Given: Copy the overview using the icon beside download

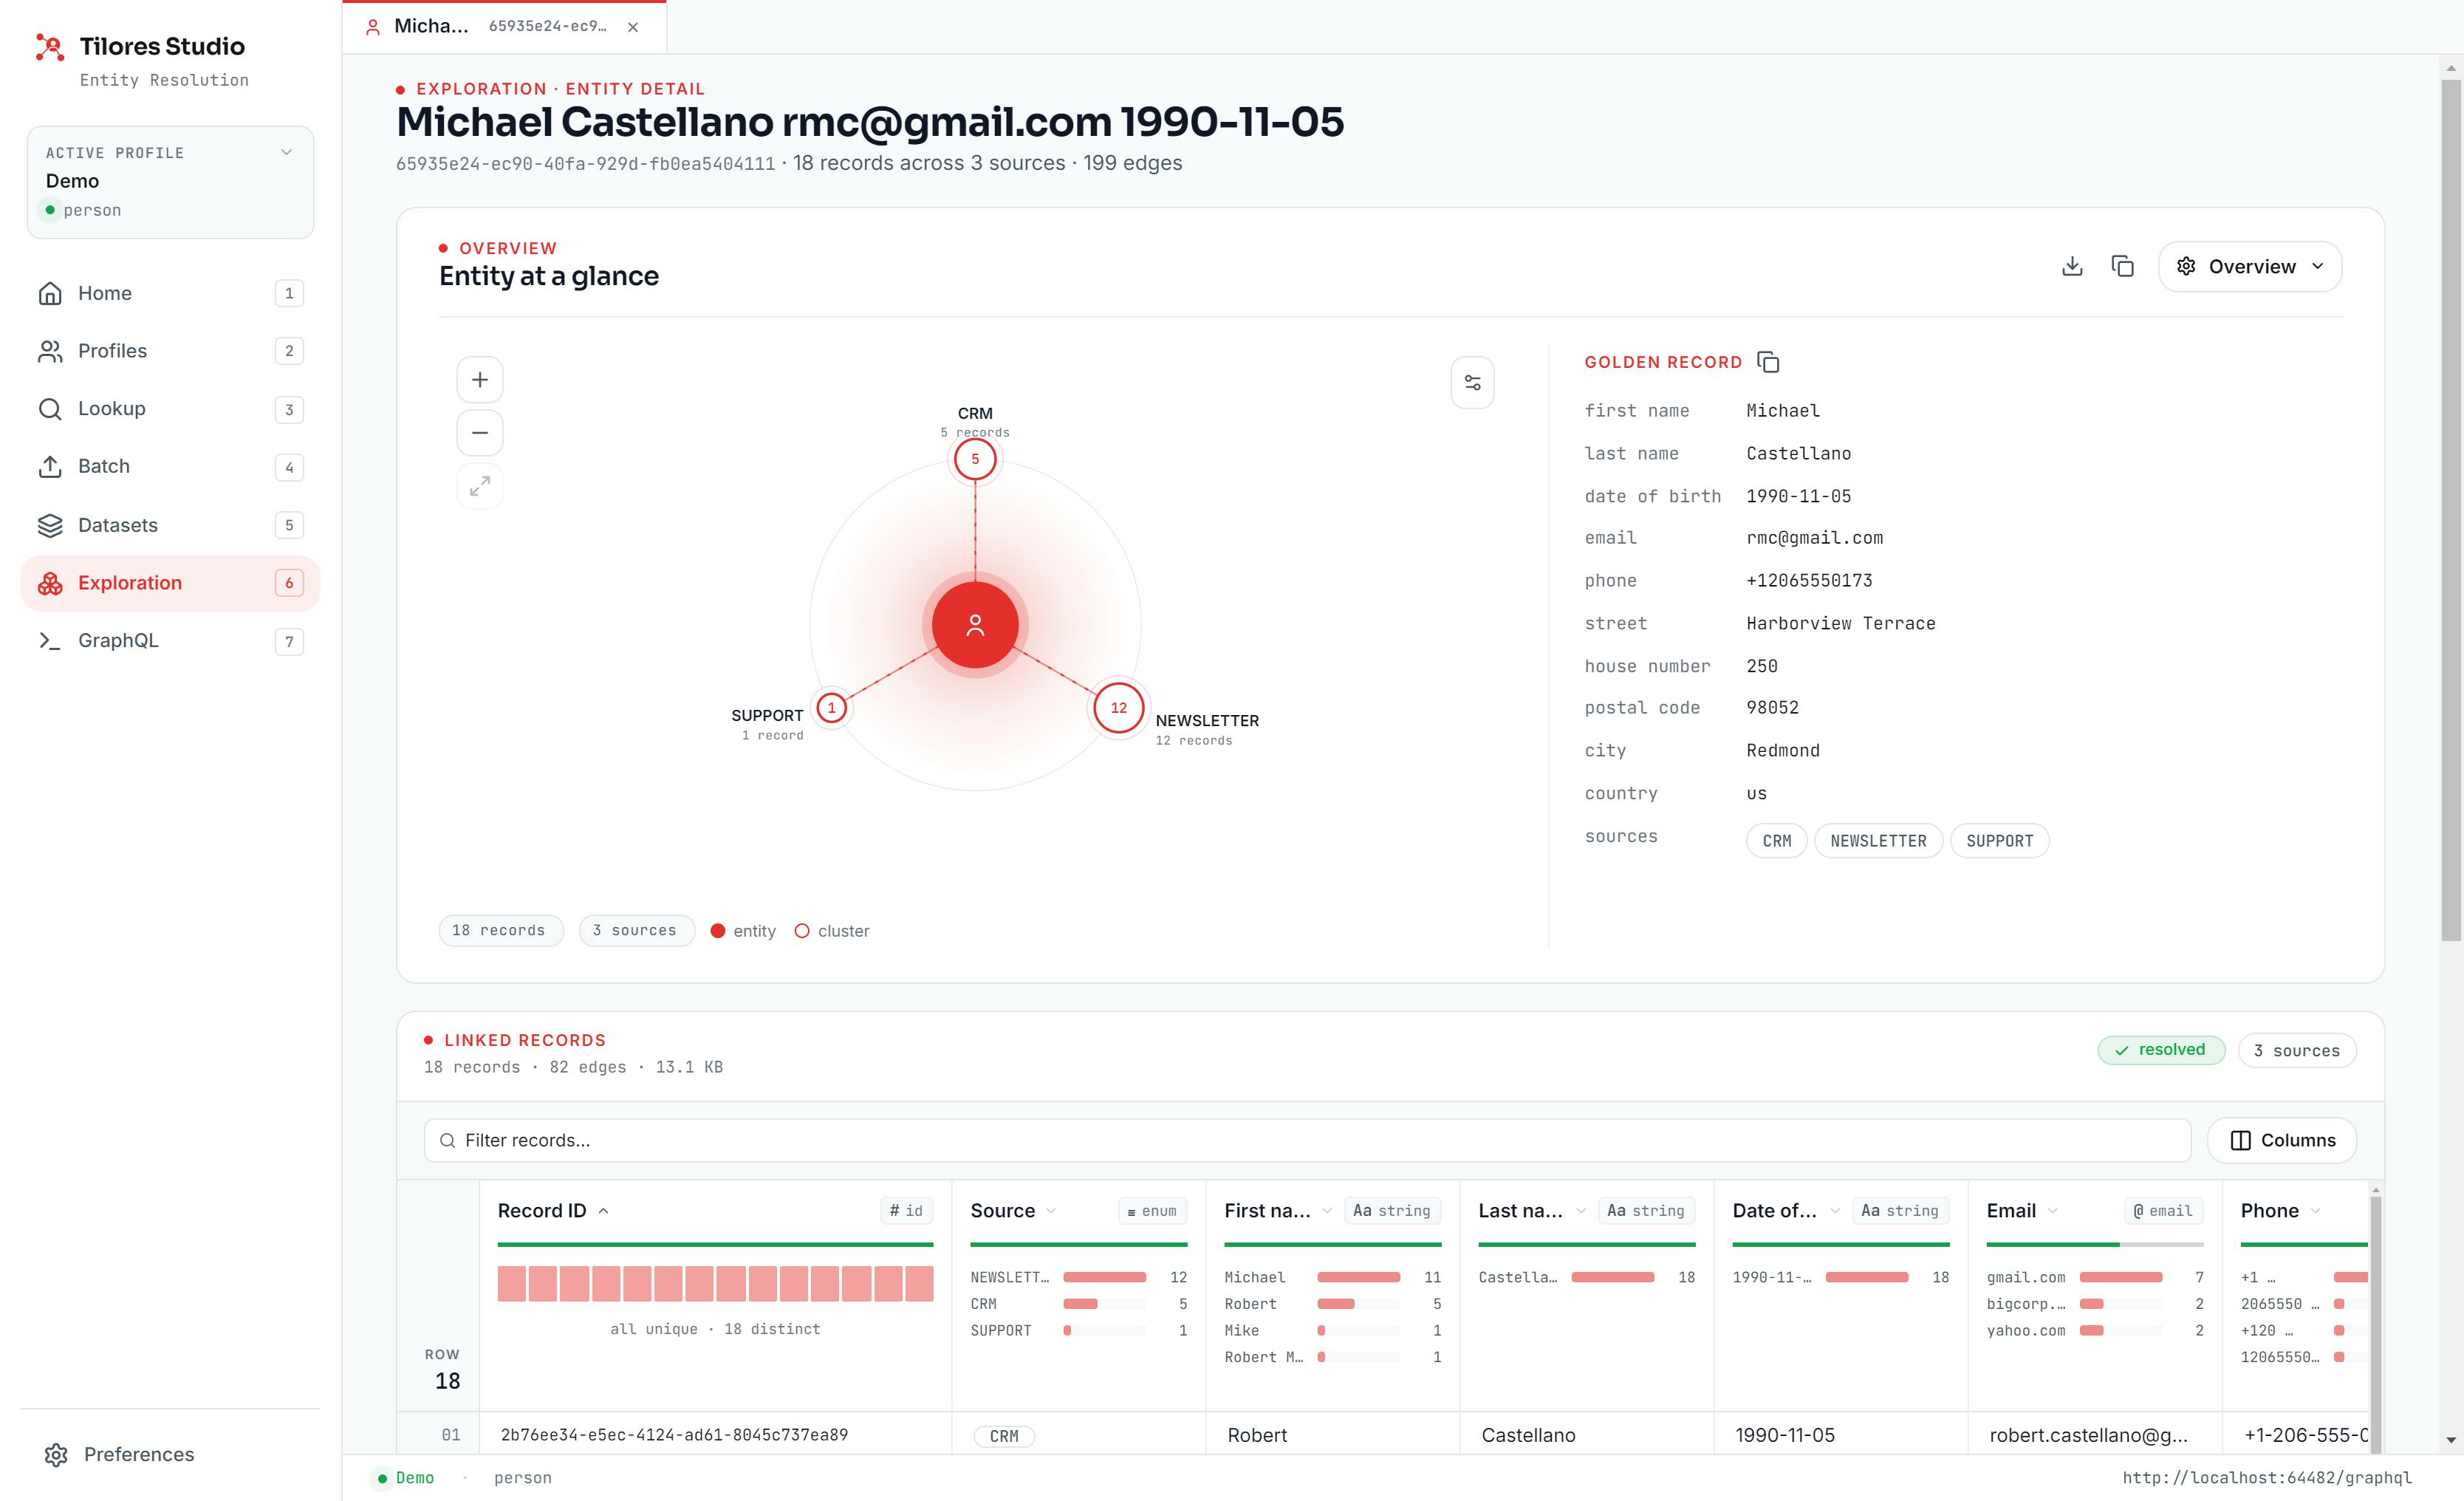Looking at the screenshot, I should point(2122,266).
